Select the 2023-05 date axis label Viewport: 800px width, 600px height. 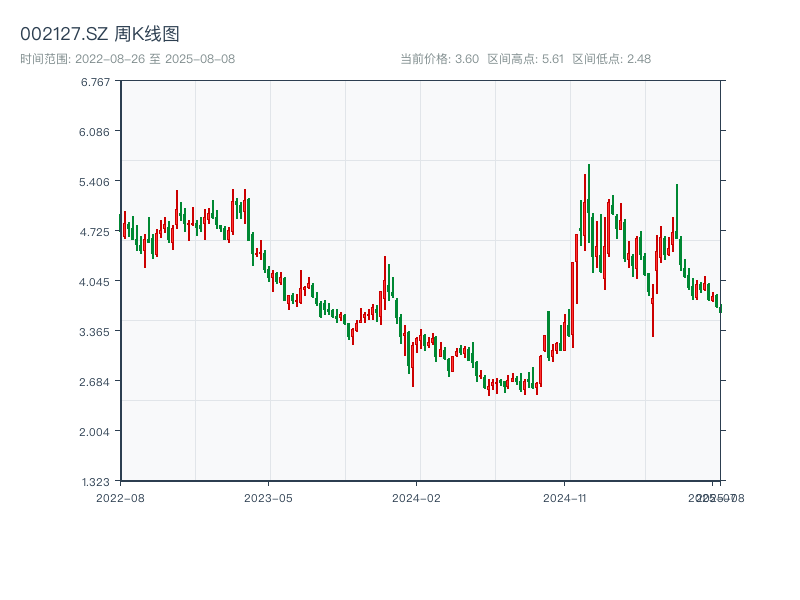tap(268, 497)
